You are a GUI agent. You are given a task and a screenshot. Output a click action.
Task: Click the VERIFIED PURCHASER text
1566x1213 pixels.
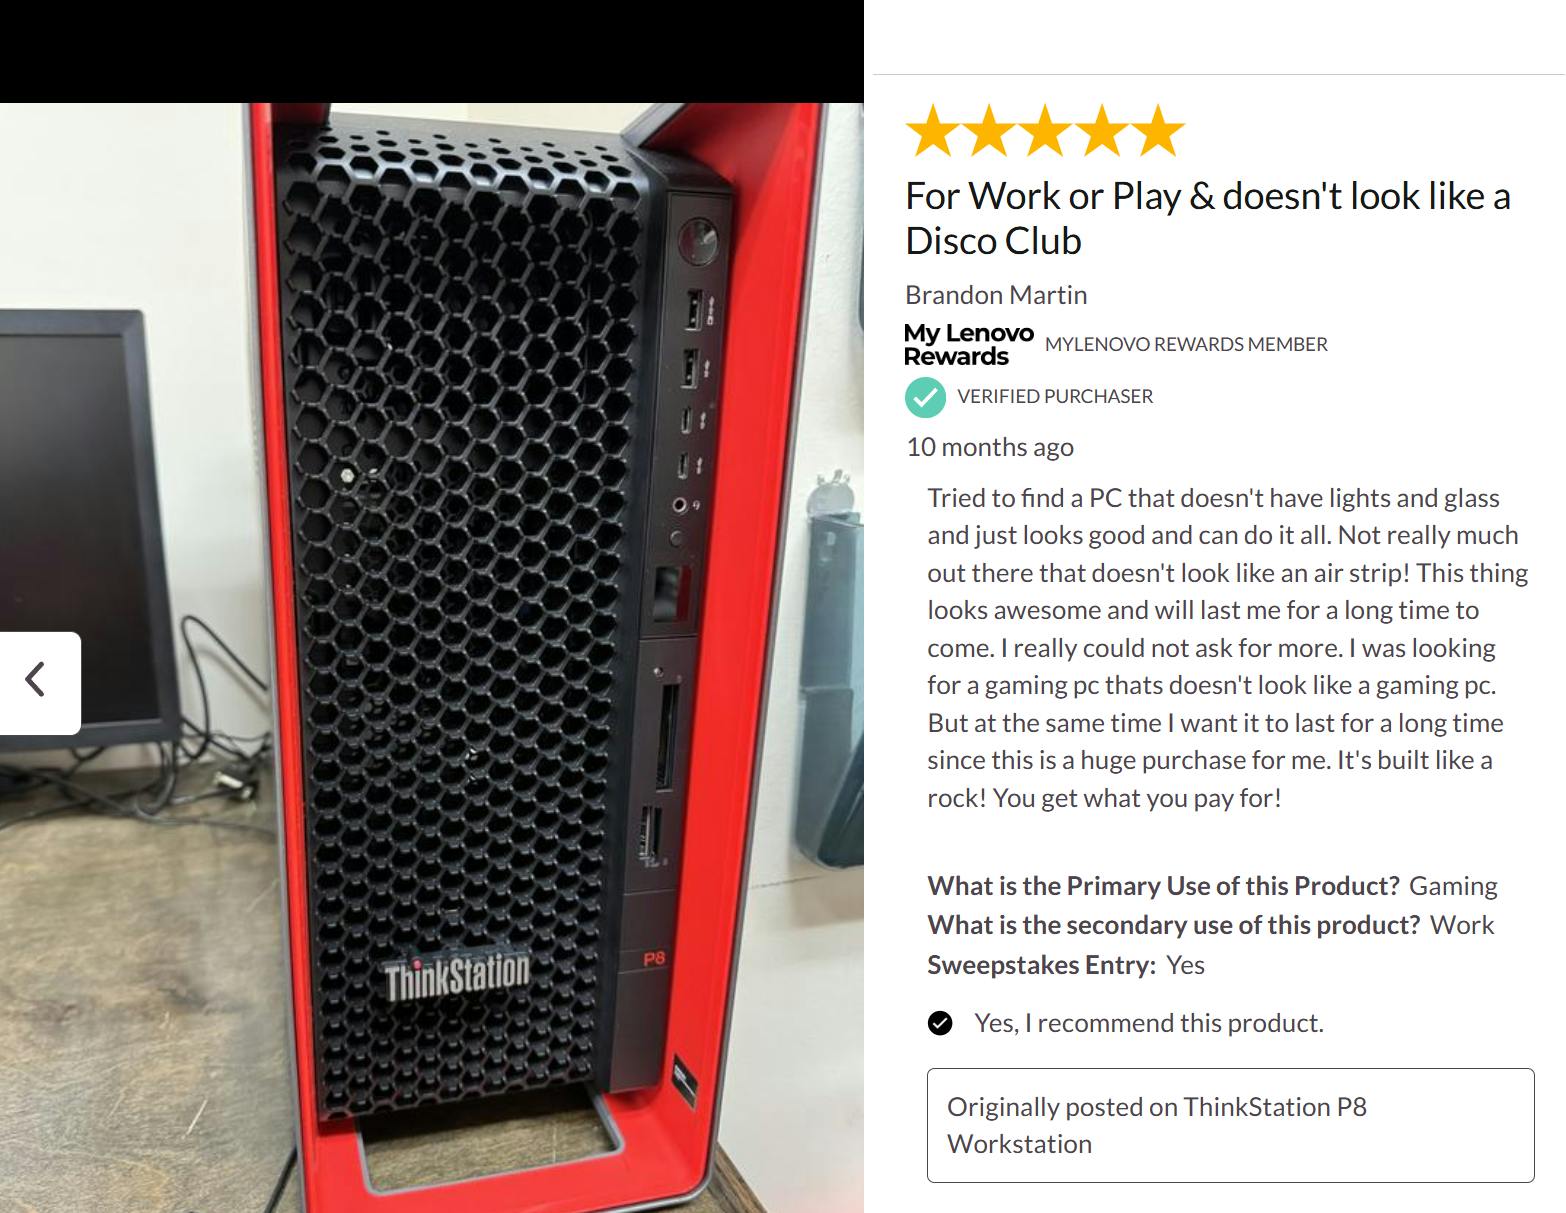click(x=1055, y=396)
